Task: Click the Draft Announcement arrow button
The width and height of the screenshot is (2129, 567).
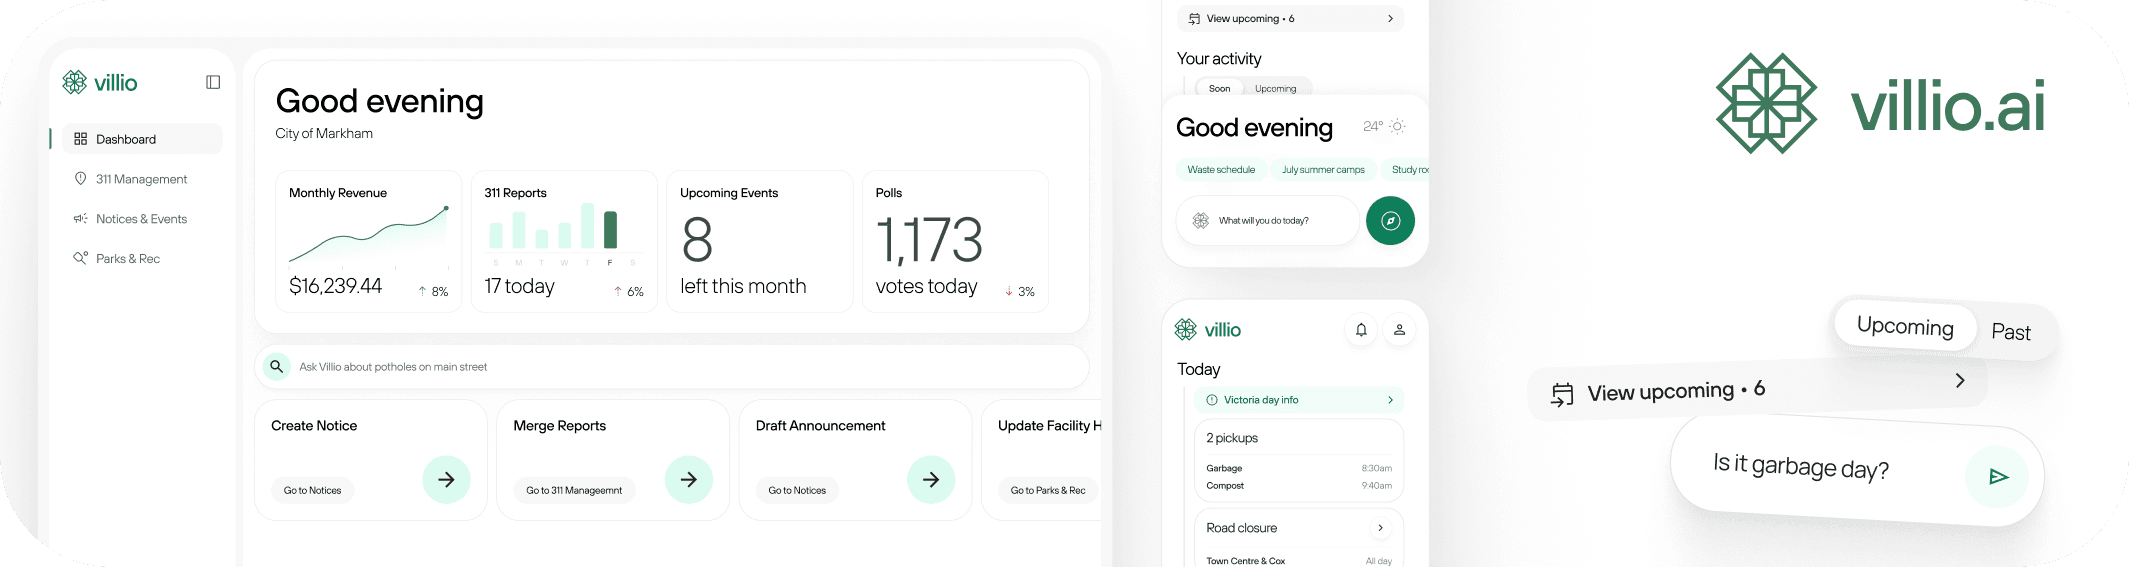Action: point(931,480)
